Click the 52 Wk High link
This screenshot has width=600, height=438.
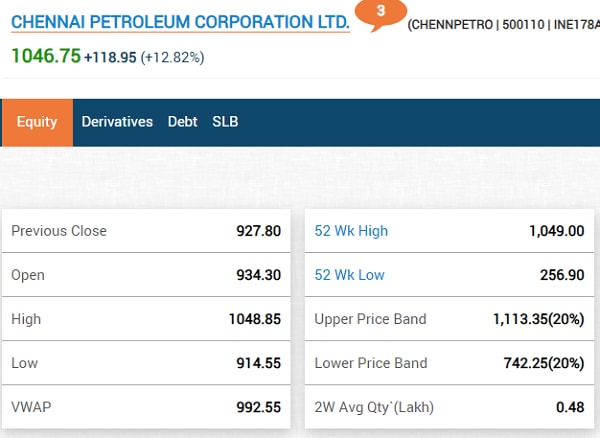pyautogui.click(x=351, y=231)
